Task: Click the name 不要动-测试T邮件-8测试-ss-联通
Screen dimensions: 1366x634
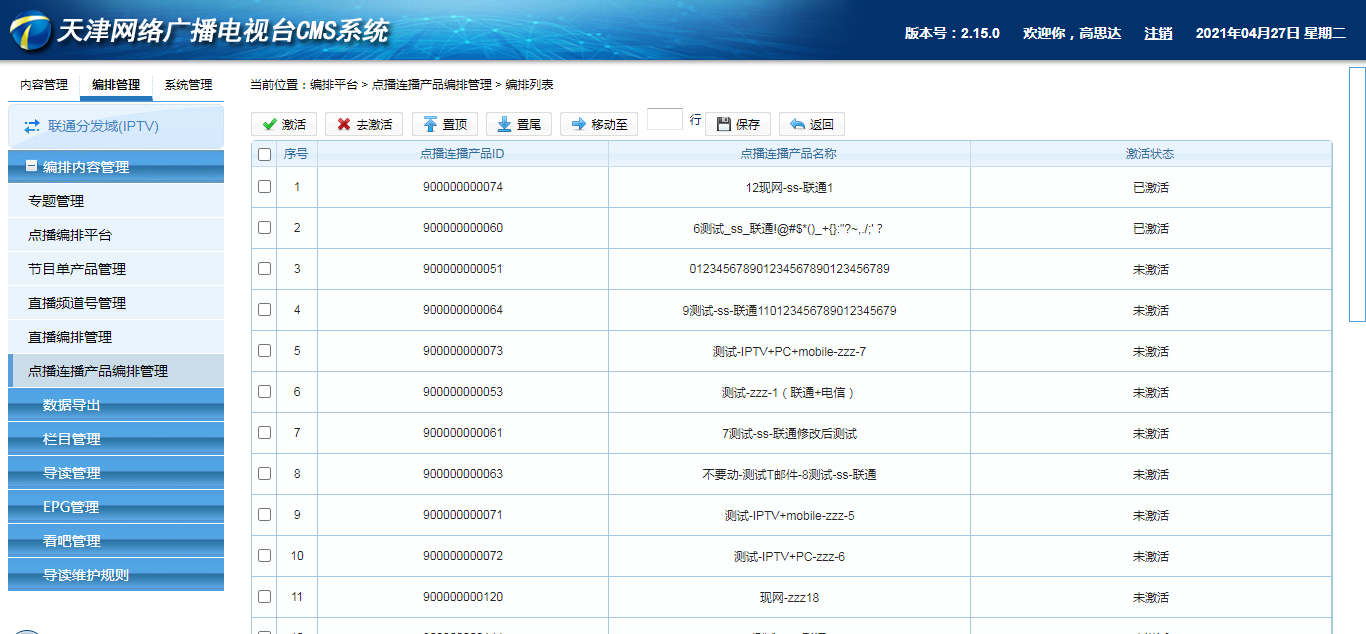Action: point(789,474)
